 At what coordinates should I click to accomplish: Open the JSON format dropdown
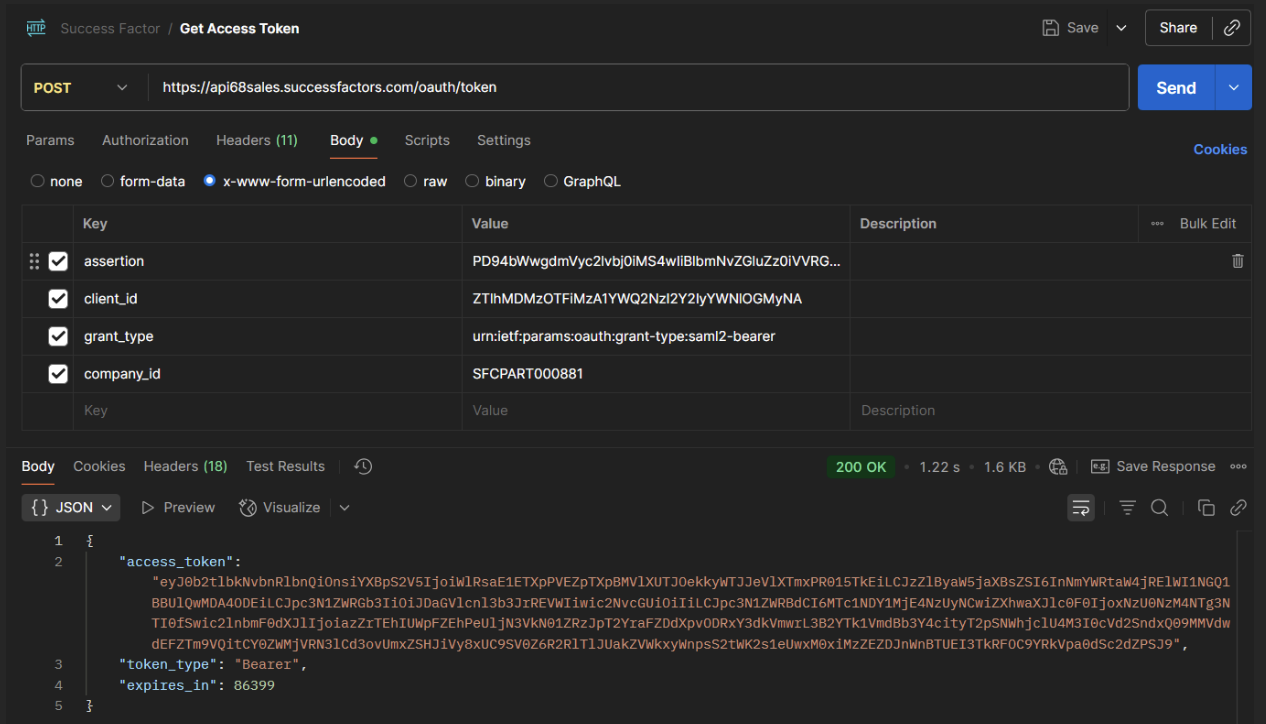[x=71, y=508]
